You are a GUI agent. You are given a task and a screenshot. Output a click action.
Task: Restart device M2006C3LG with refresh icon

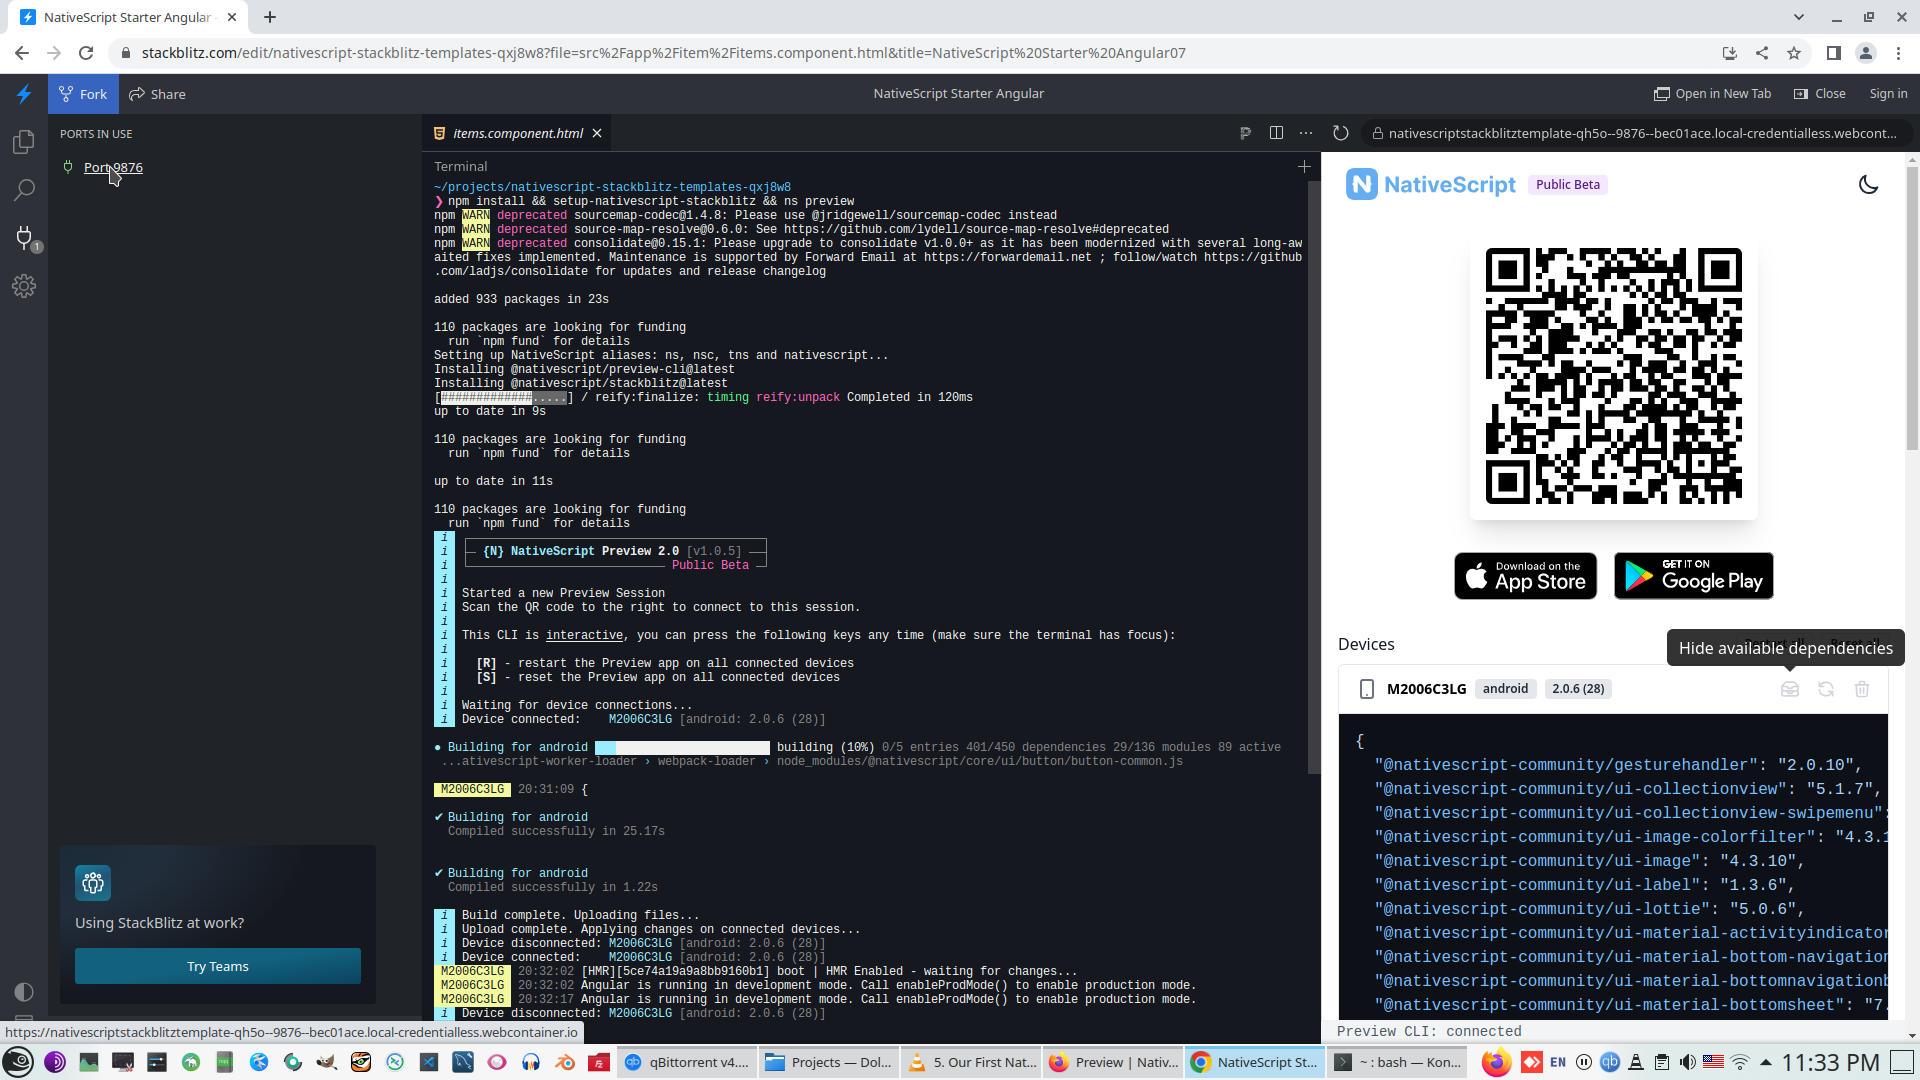[1825, 689]
